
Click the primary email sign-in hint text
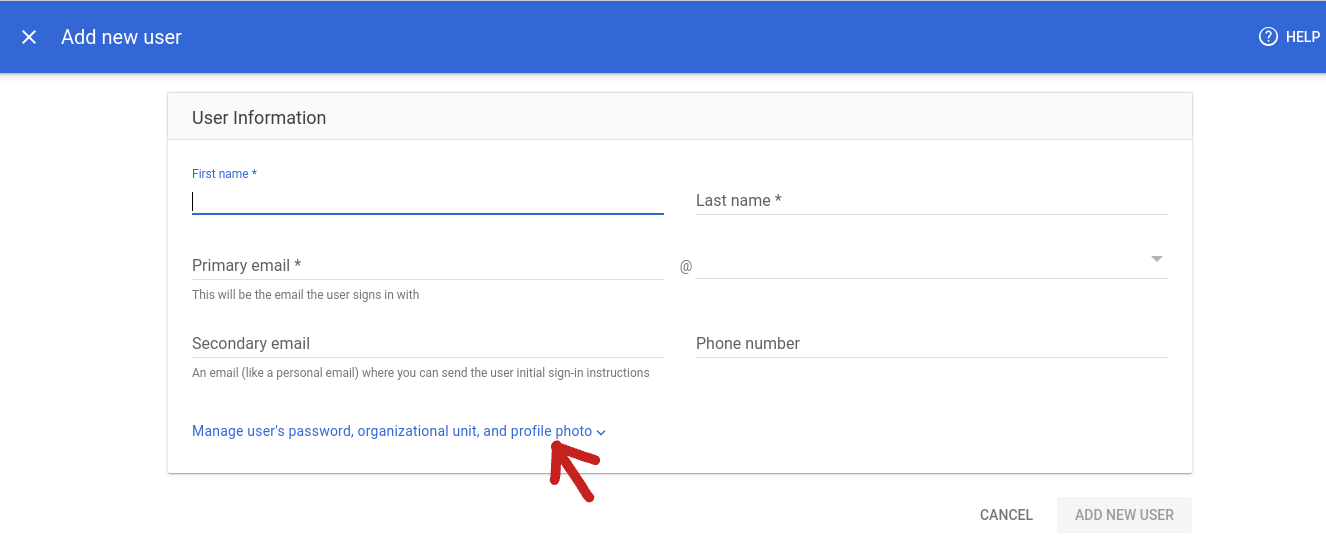[x=306, y=295]
